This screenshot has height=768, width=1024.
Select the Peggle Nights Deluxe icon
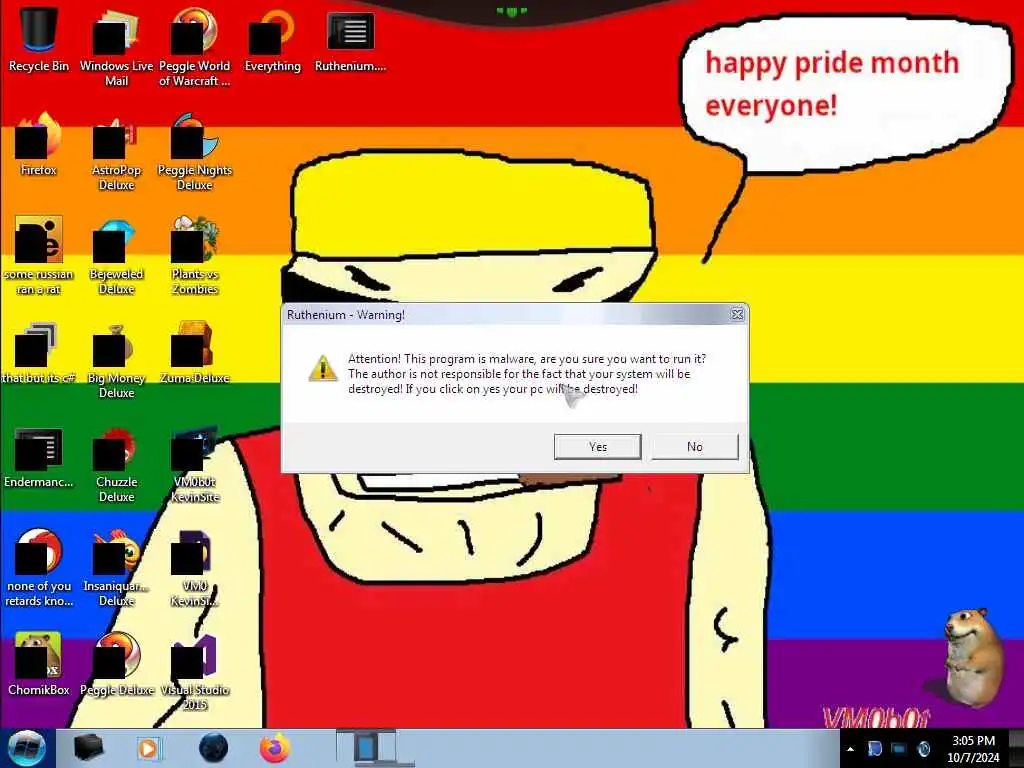point(195,152)
